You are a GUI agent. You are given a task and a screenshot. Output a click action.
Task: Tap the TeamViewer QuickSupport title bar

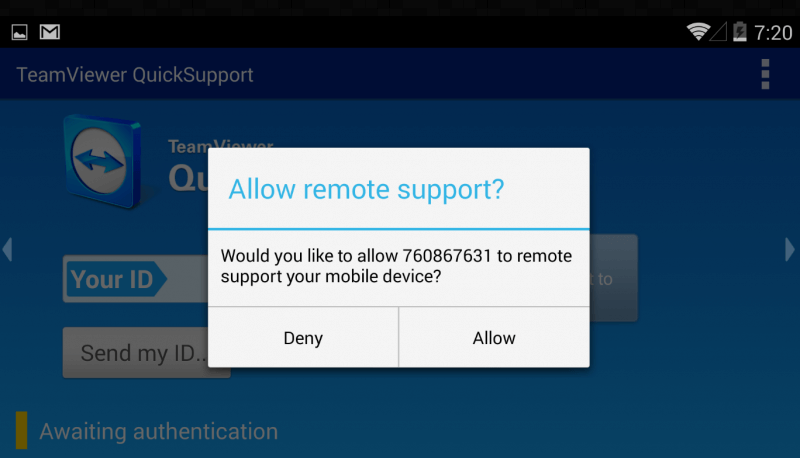point(135,75)
